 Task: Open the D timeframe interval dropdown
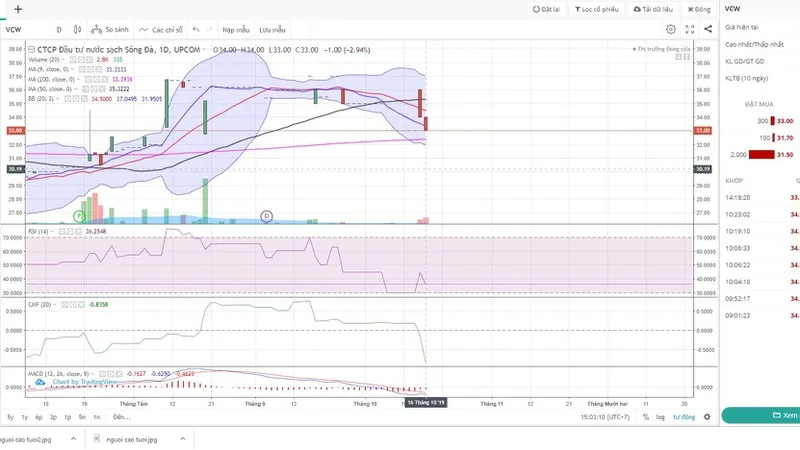(x=60, y=30)
